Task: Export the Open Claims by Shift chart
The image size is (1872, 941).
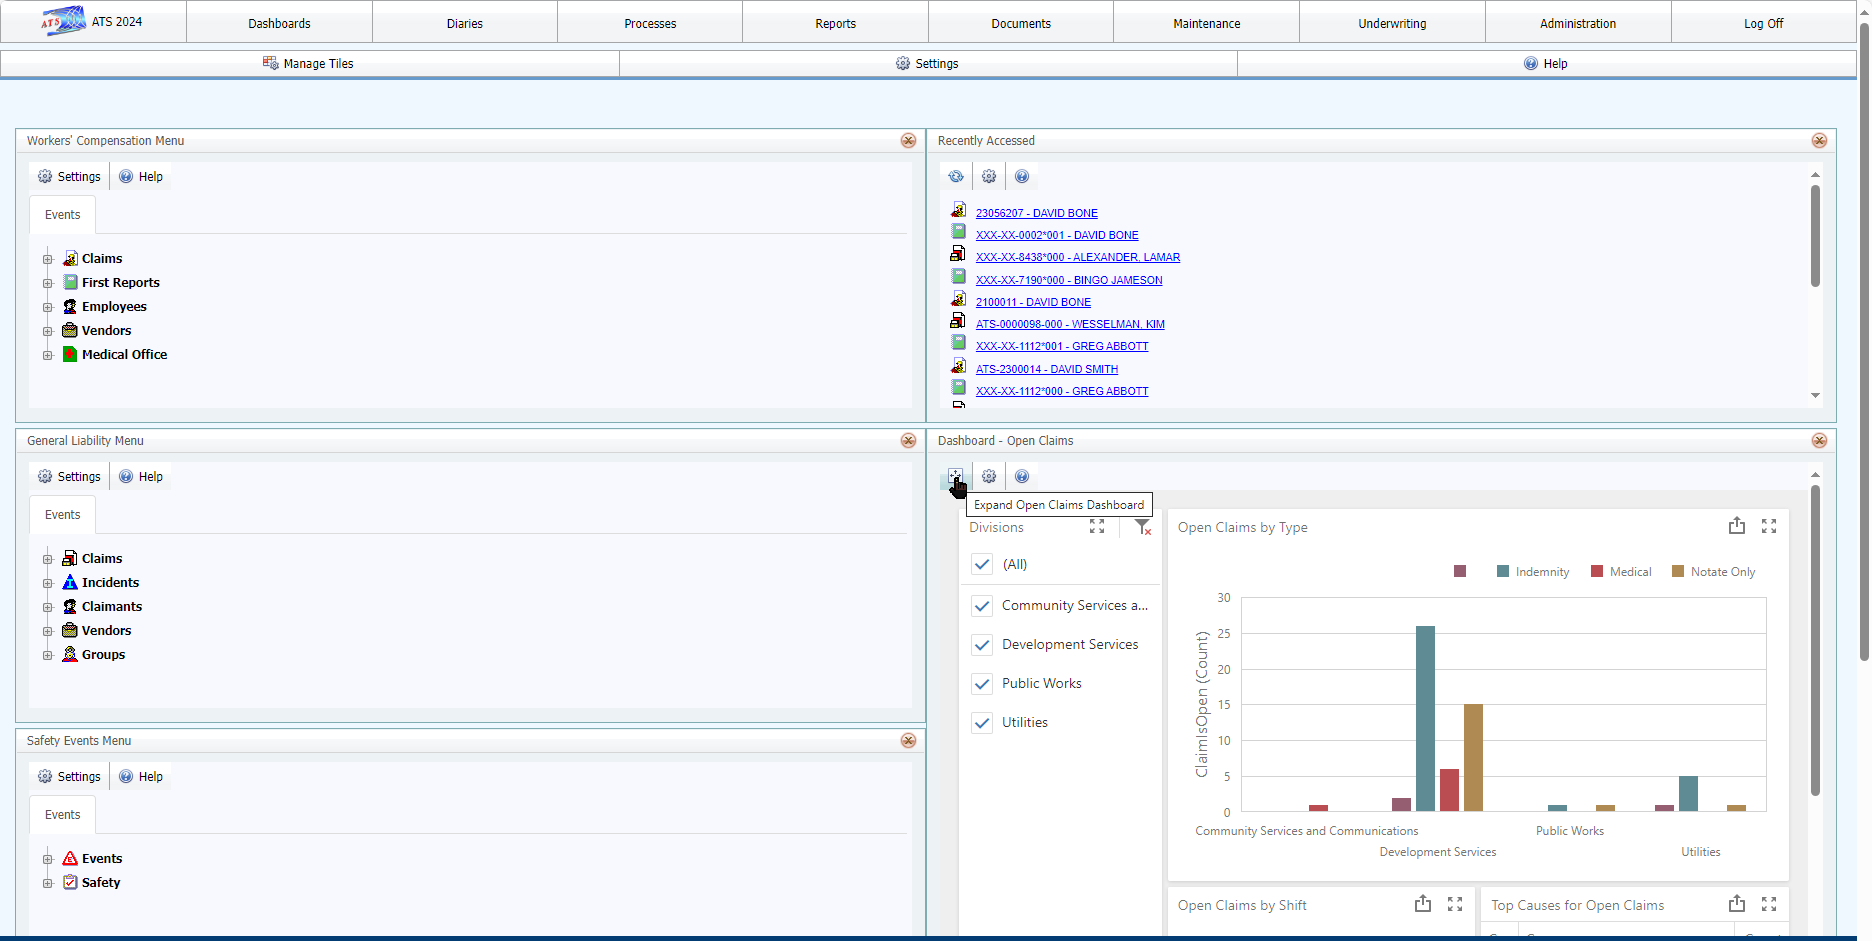Action: (1423, 904)
